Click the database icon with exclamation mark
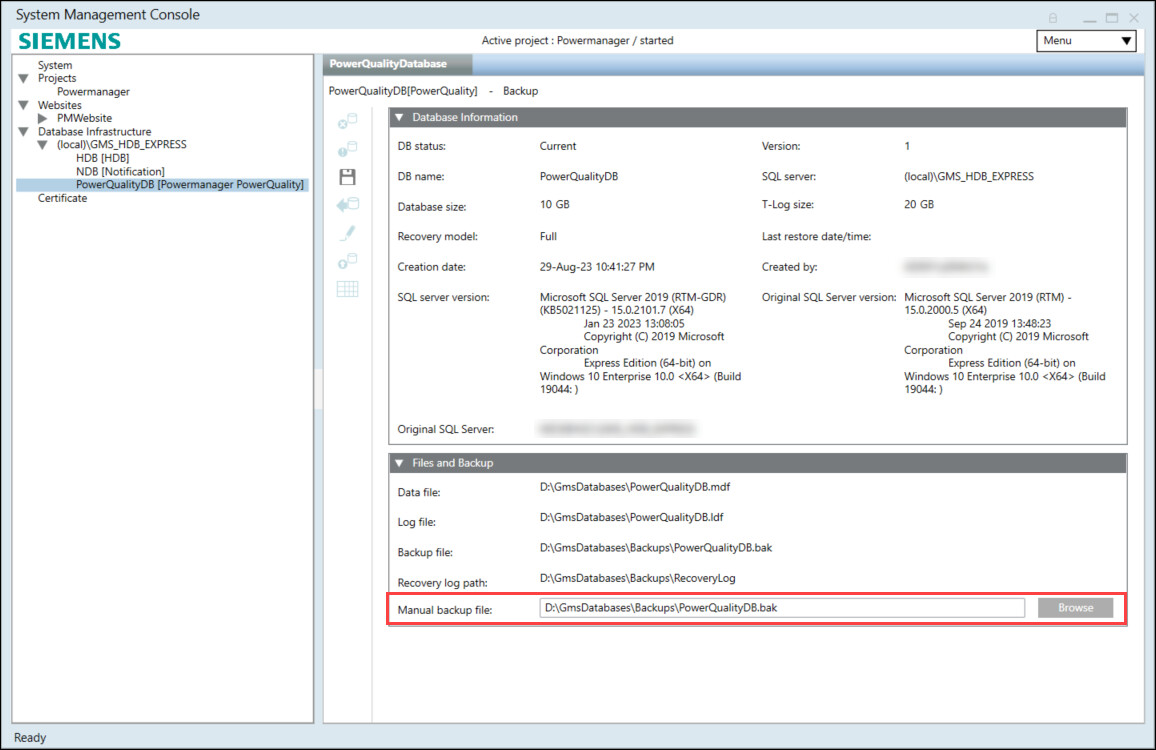The width and height of the screenshot is (1156, 750). [348, 149]
